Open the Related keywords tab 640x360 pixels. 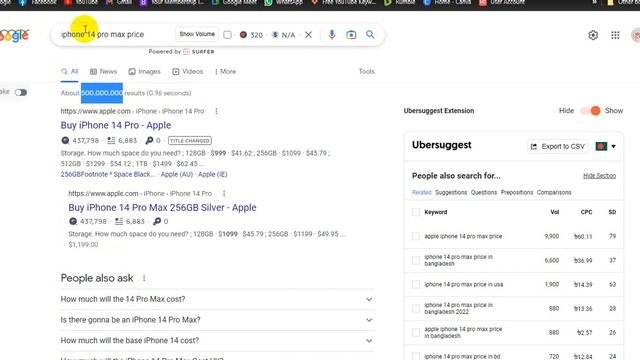[x=421, y=192]
